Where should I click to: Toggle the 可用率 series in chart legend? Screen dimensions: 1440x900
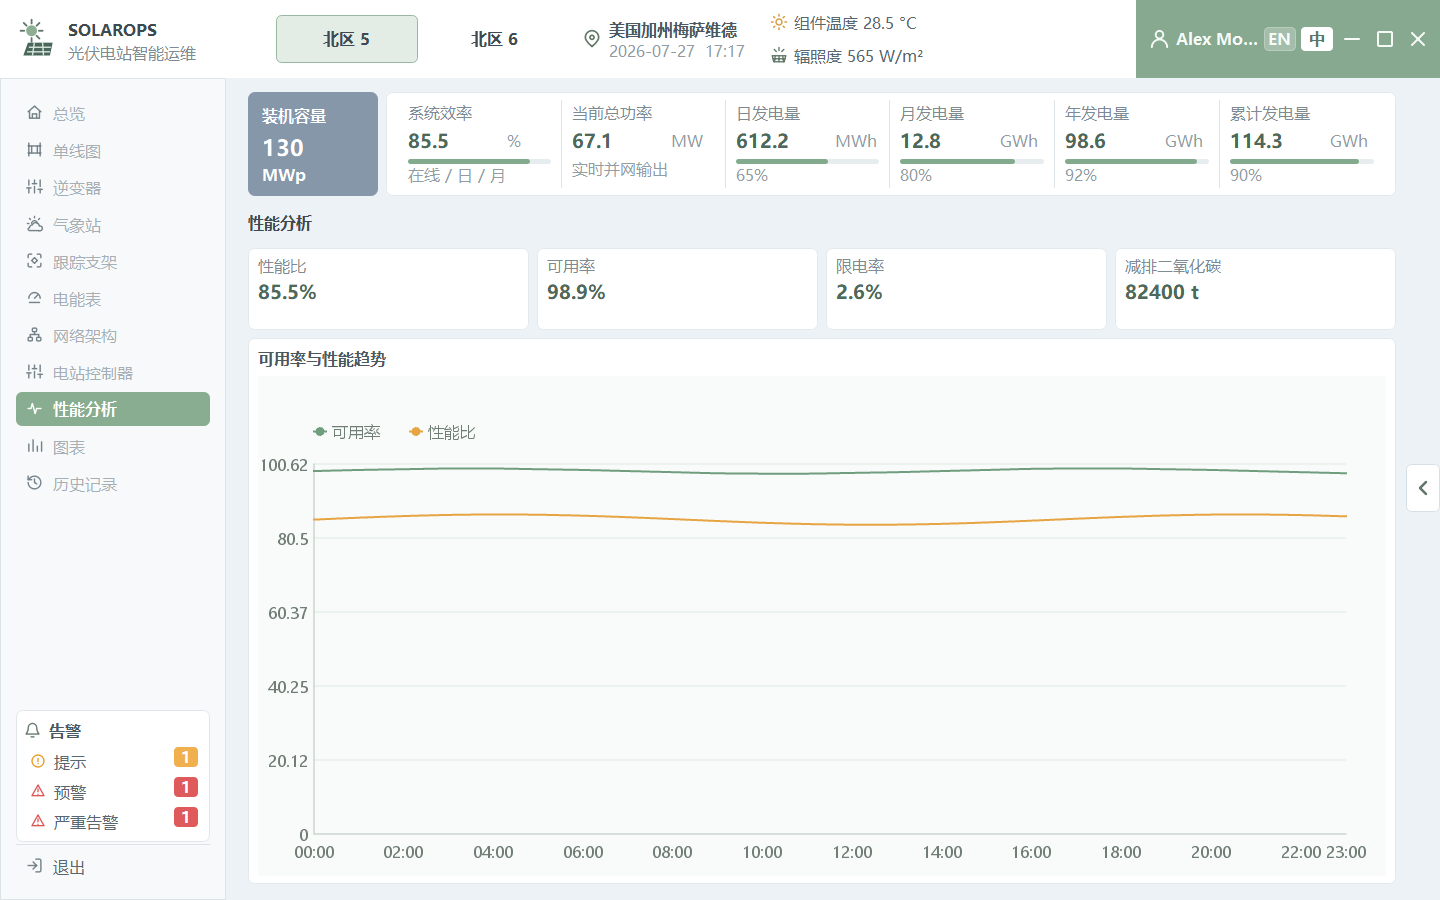coord(347,432)
